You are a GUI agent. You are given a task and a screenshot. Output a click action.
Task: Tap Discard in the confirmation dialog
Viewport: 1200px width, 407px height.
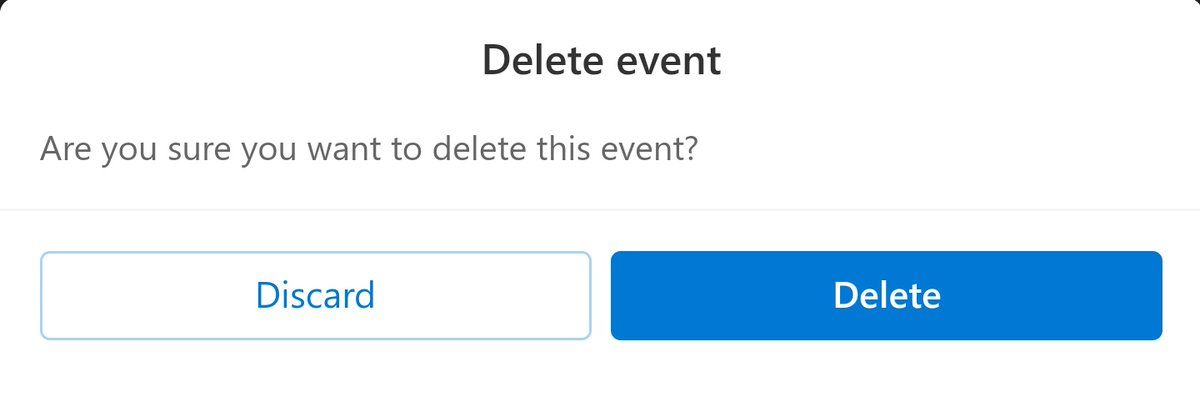point(315,296)
